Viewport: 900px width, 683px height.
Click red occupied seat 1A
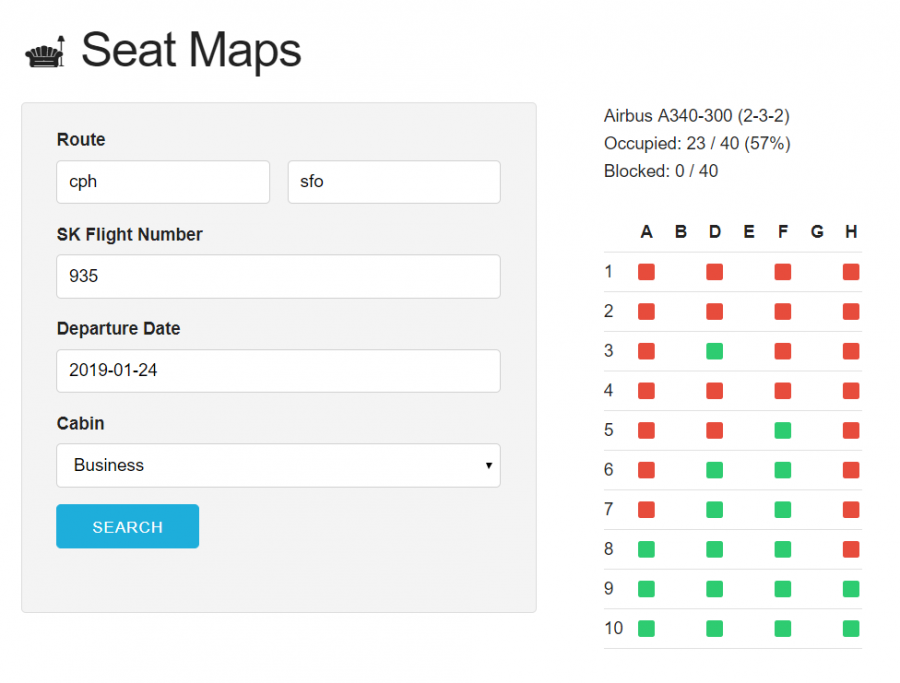click(x=646, y=272)
